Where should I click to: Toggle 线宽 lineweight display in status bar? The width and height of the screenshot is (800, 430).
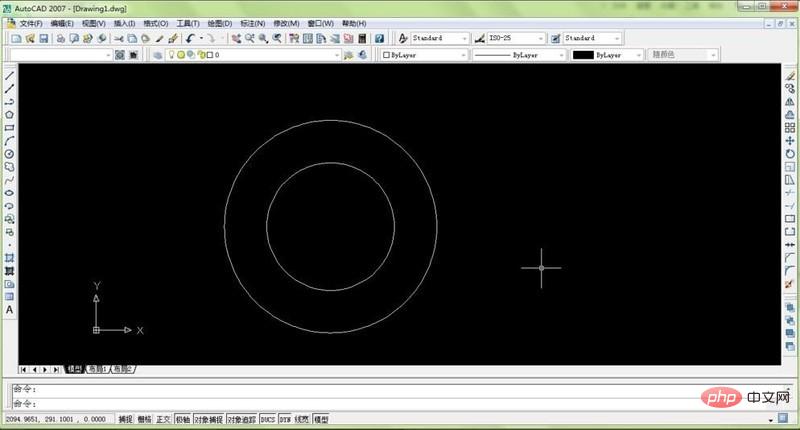[x=302, y=419]
